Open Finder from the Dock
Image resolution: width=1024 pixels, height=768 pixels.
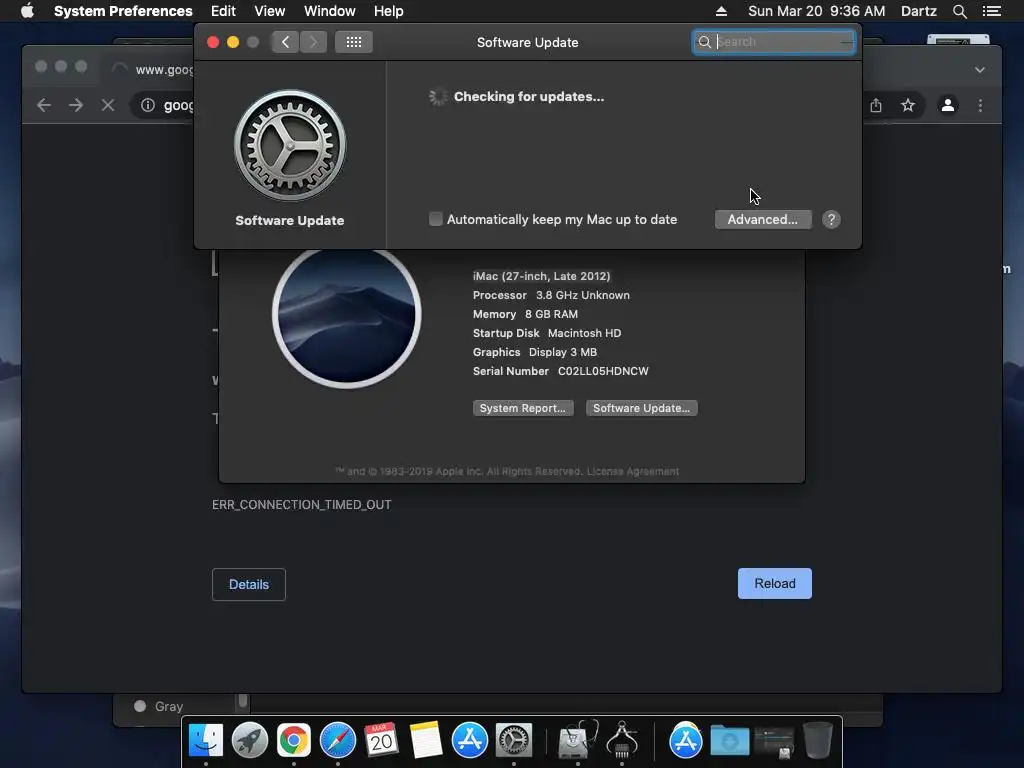coord(206,740)
